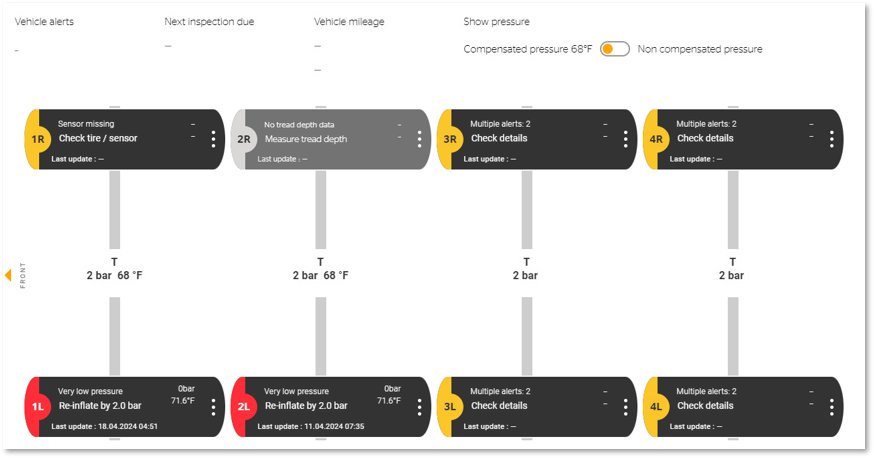This screenshot has width=874, height=458.
Task: Click Non compensated pressure label
Action: (x=700, y=49)
